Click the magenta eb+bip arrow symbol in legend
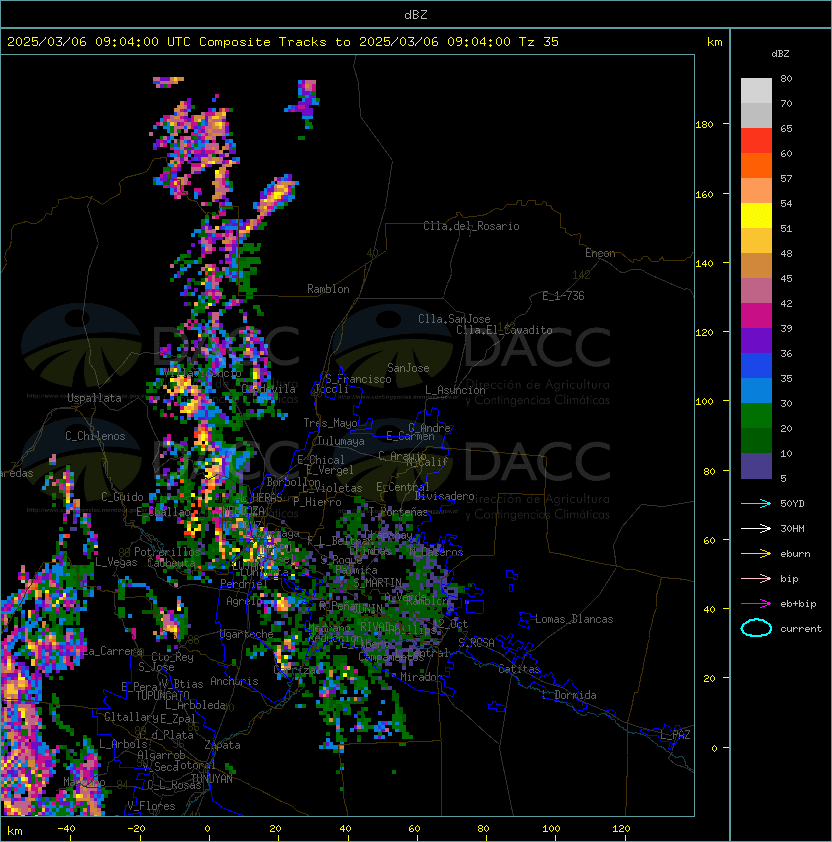 pos(756,604)
